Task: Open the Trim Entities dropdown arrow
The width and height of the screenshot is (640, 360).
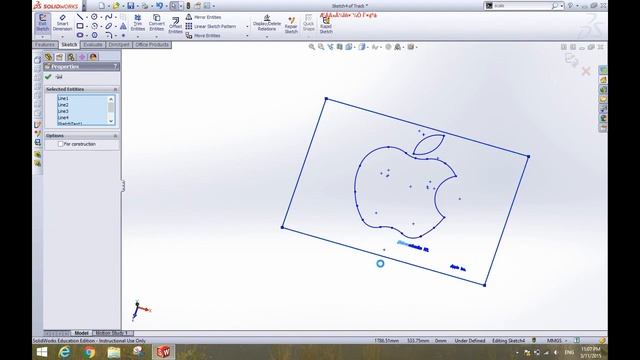Action: 138,37
